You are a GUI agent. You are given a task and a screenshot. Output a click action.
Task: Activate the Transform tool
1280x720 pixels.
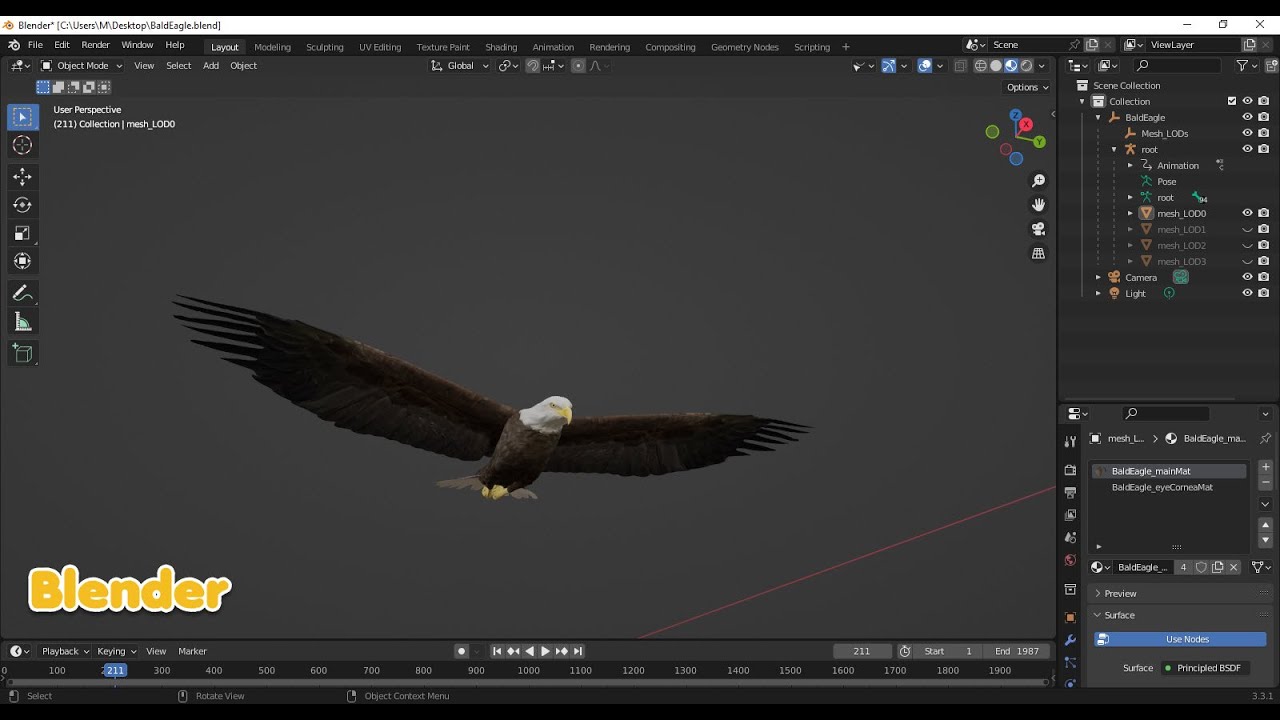coord(22,261)
